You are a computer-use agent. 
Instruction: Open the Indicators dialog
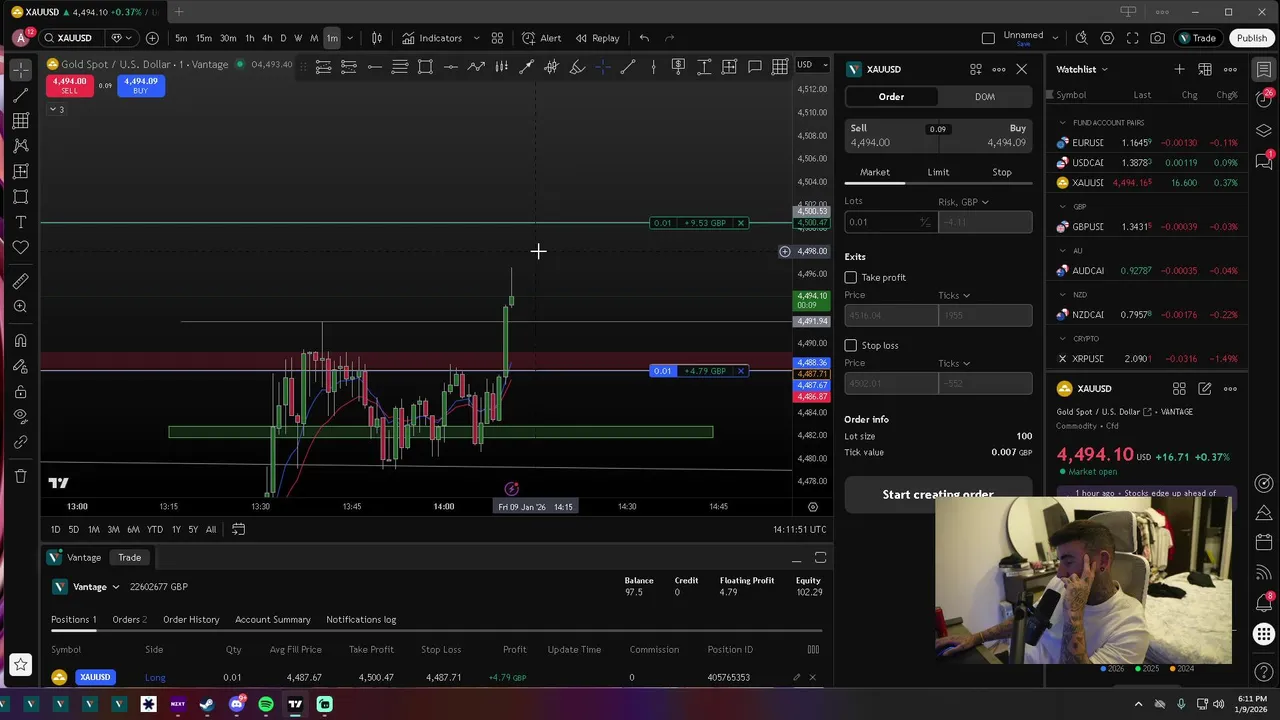tap(432, 38)
